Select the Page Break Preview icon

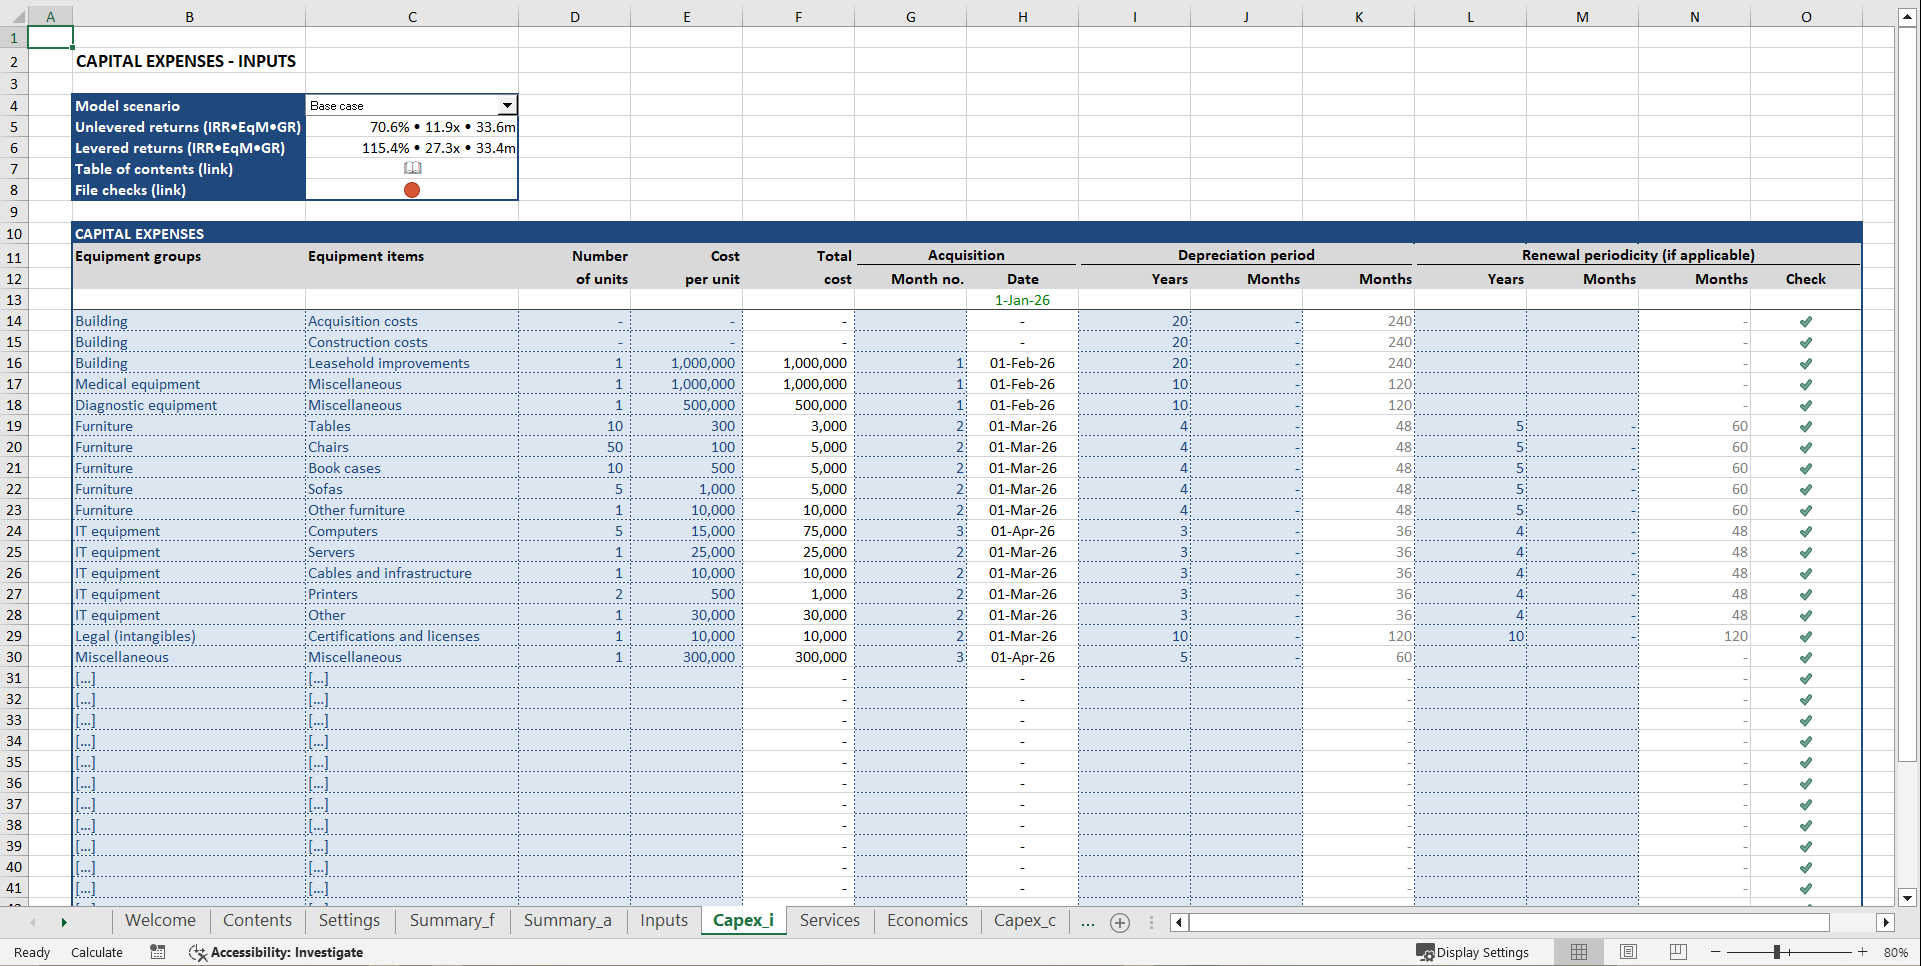tap(1677, 952)
